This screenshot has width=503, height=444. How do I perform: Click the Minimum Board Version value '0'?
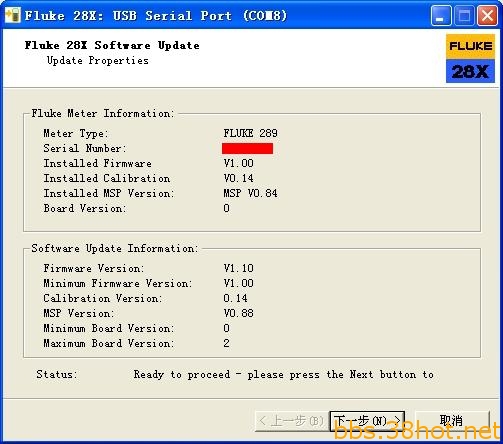226,328
